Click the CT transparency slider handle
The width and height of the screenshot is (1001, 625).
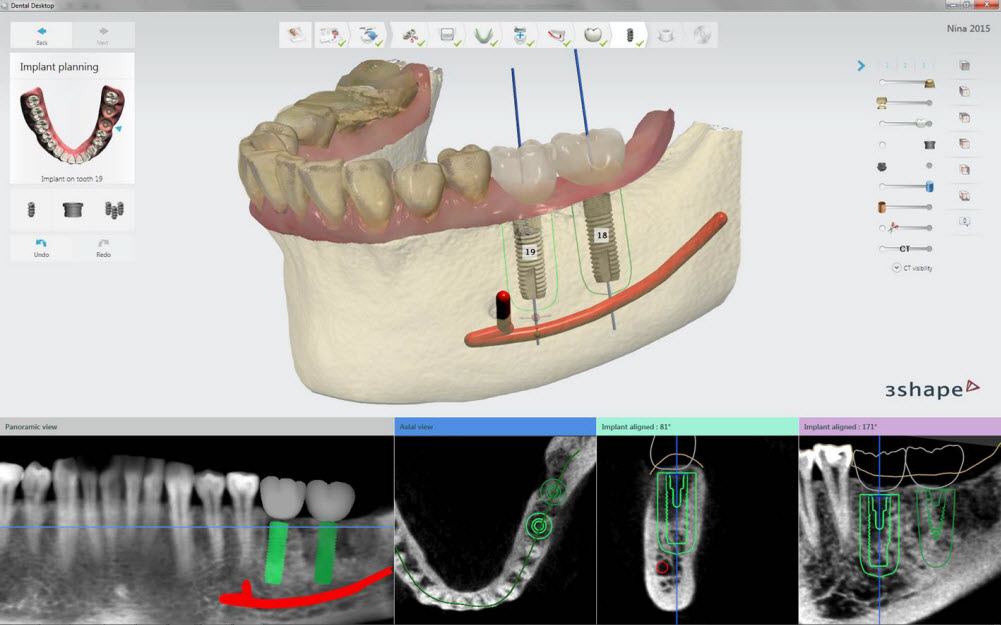[927, 248]
